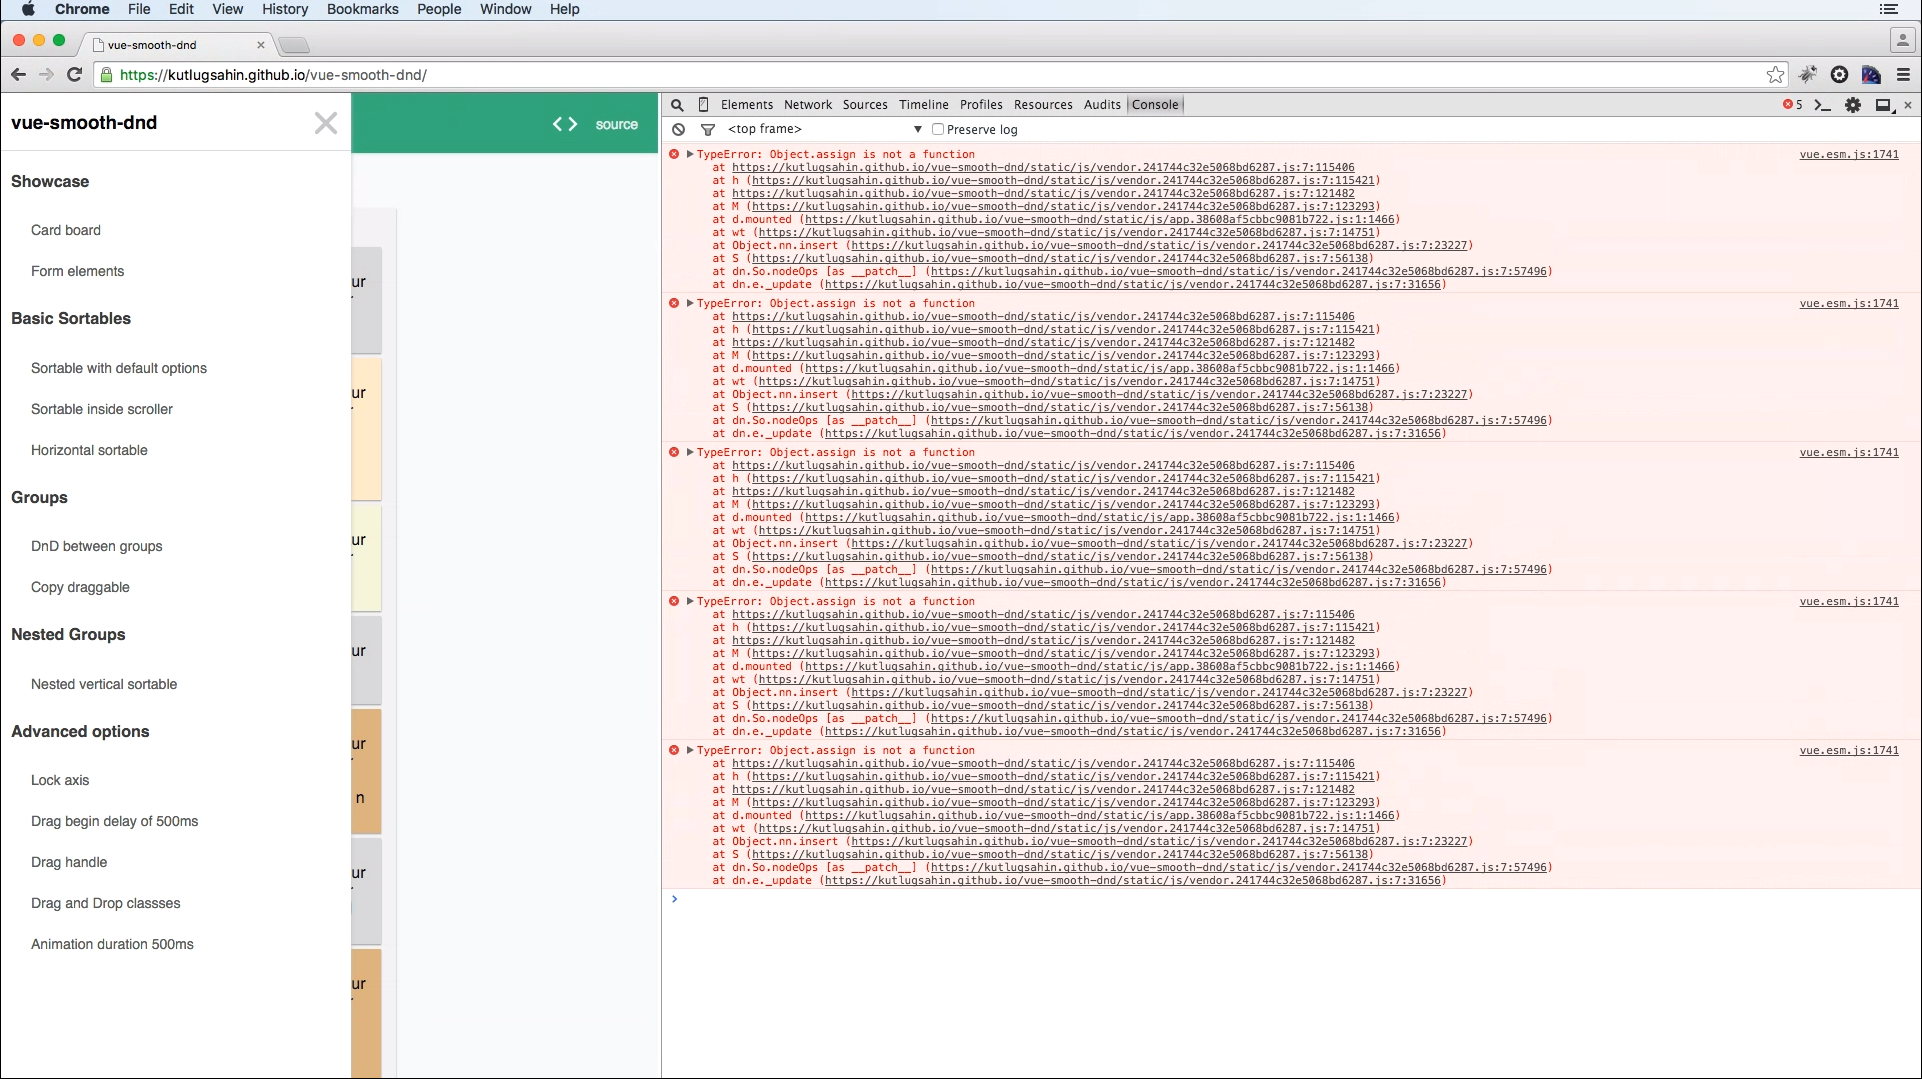The width and height of the screenshot is (1922, 1079).
Task: Close the vue-smooth-dnd sidebar X
Action: (x=326, y=123)
